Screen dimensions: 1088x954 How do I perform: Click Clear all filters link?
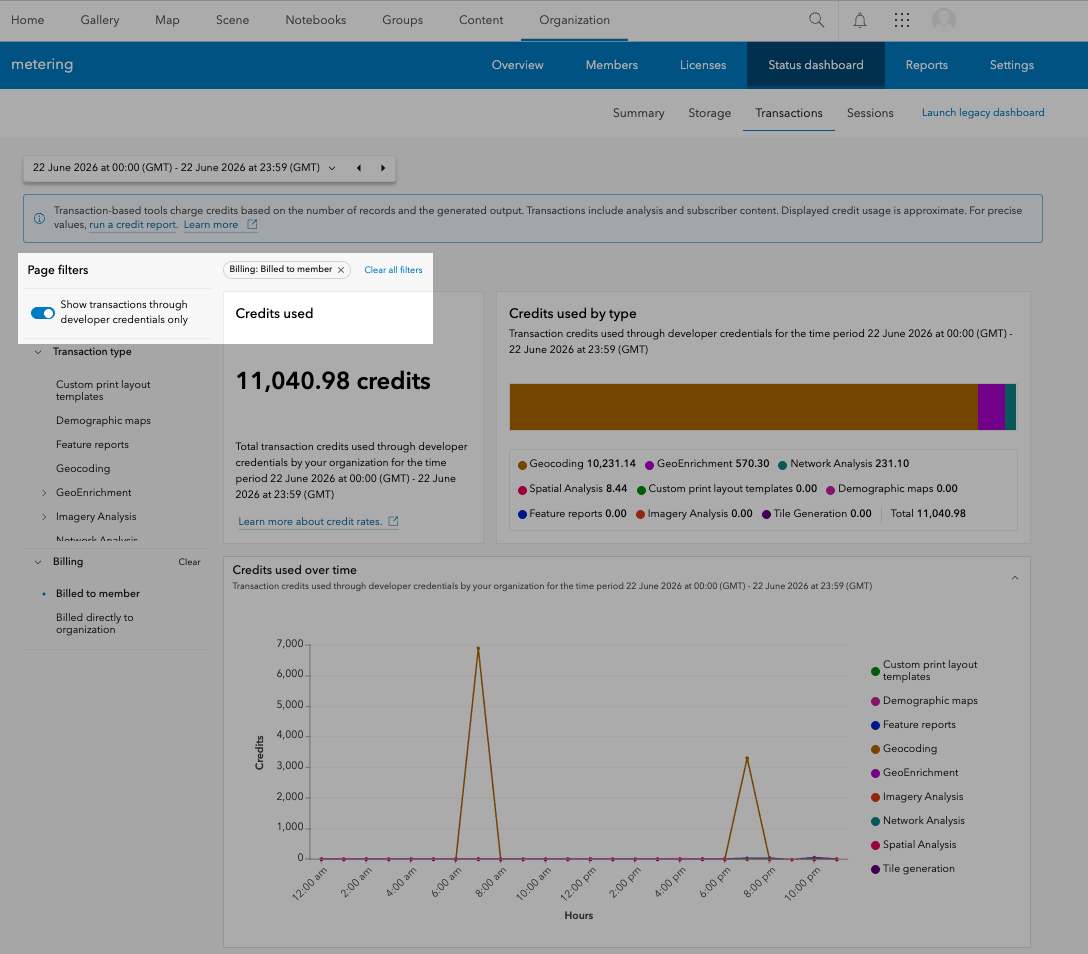click(x=393, y=270)
